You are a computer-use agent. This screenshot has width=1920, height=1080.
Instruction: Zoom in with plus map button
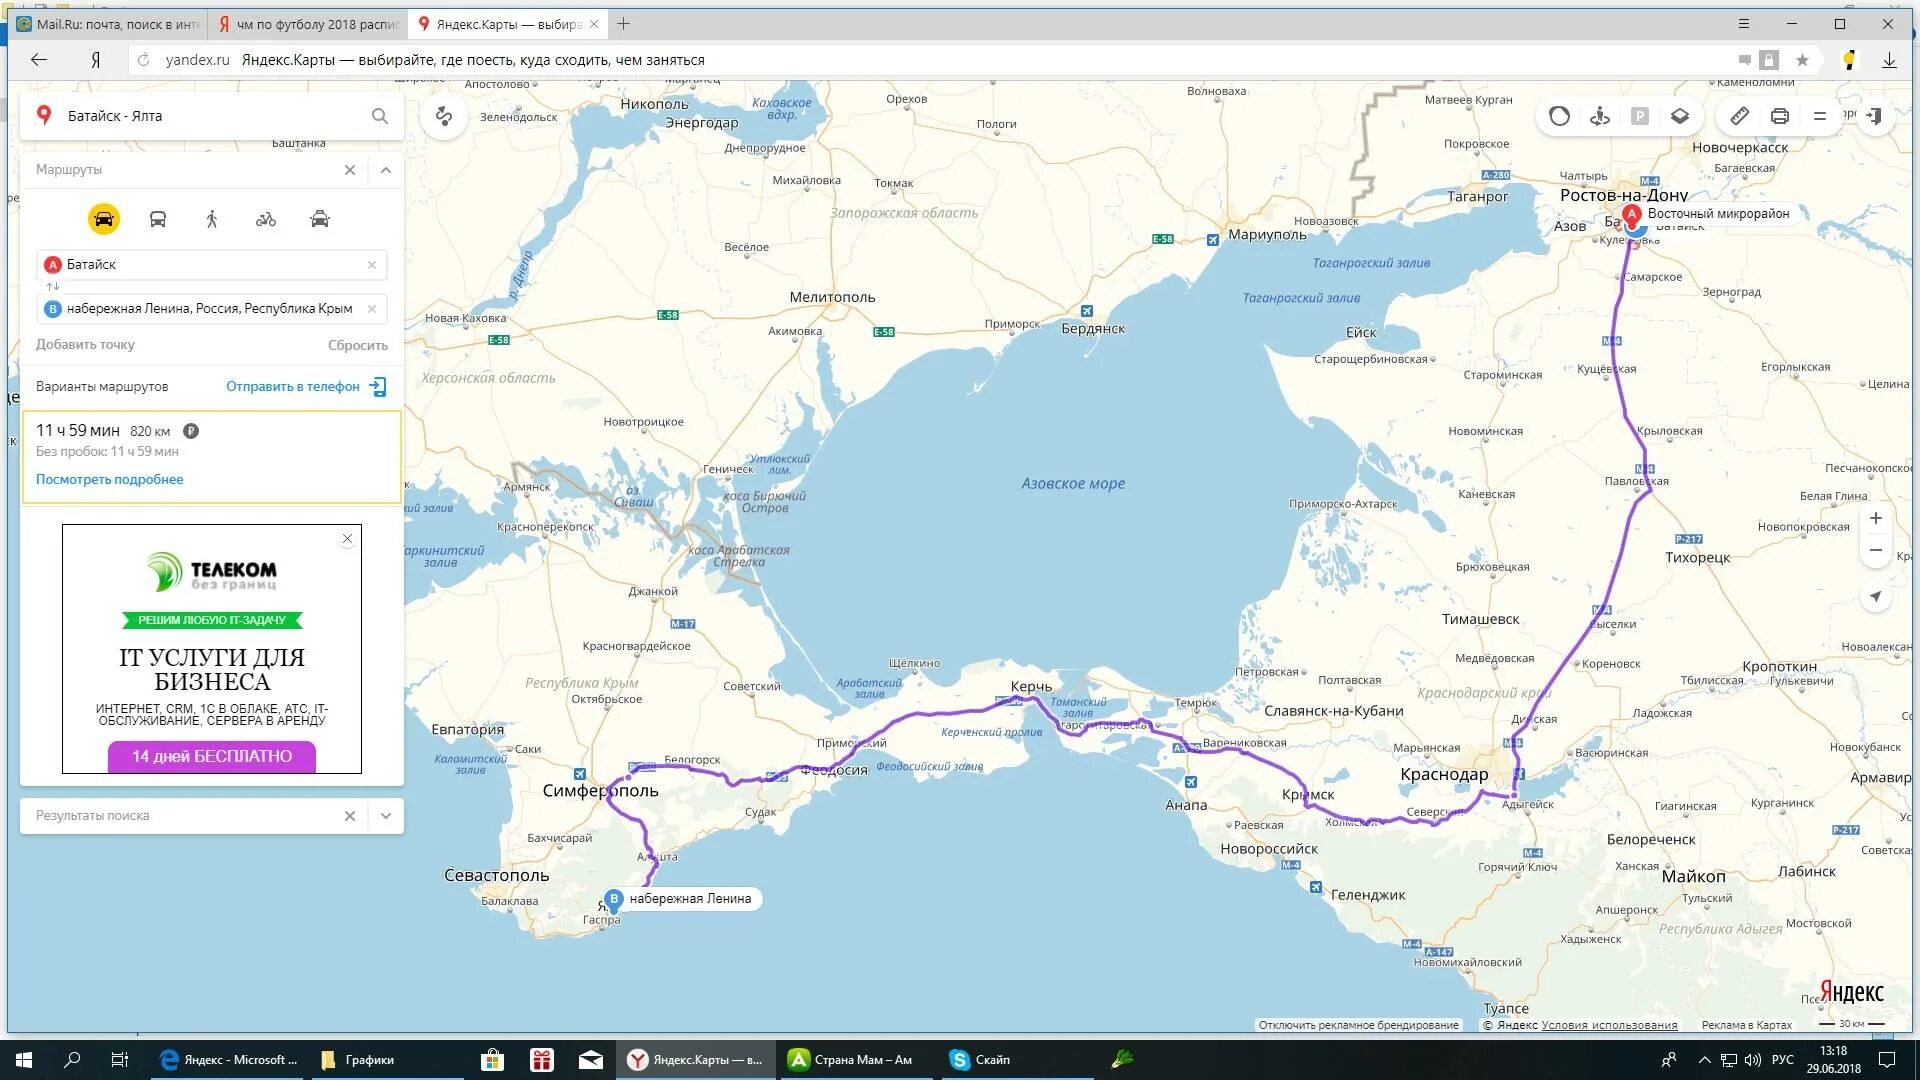pos(1876,518)
